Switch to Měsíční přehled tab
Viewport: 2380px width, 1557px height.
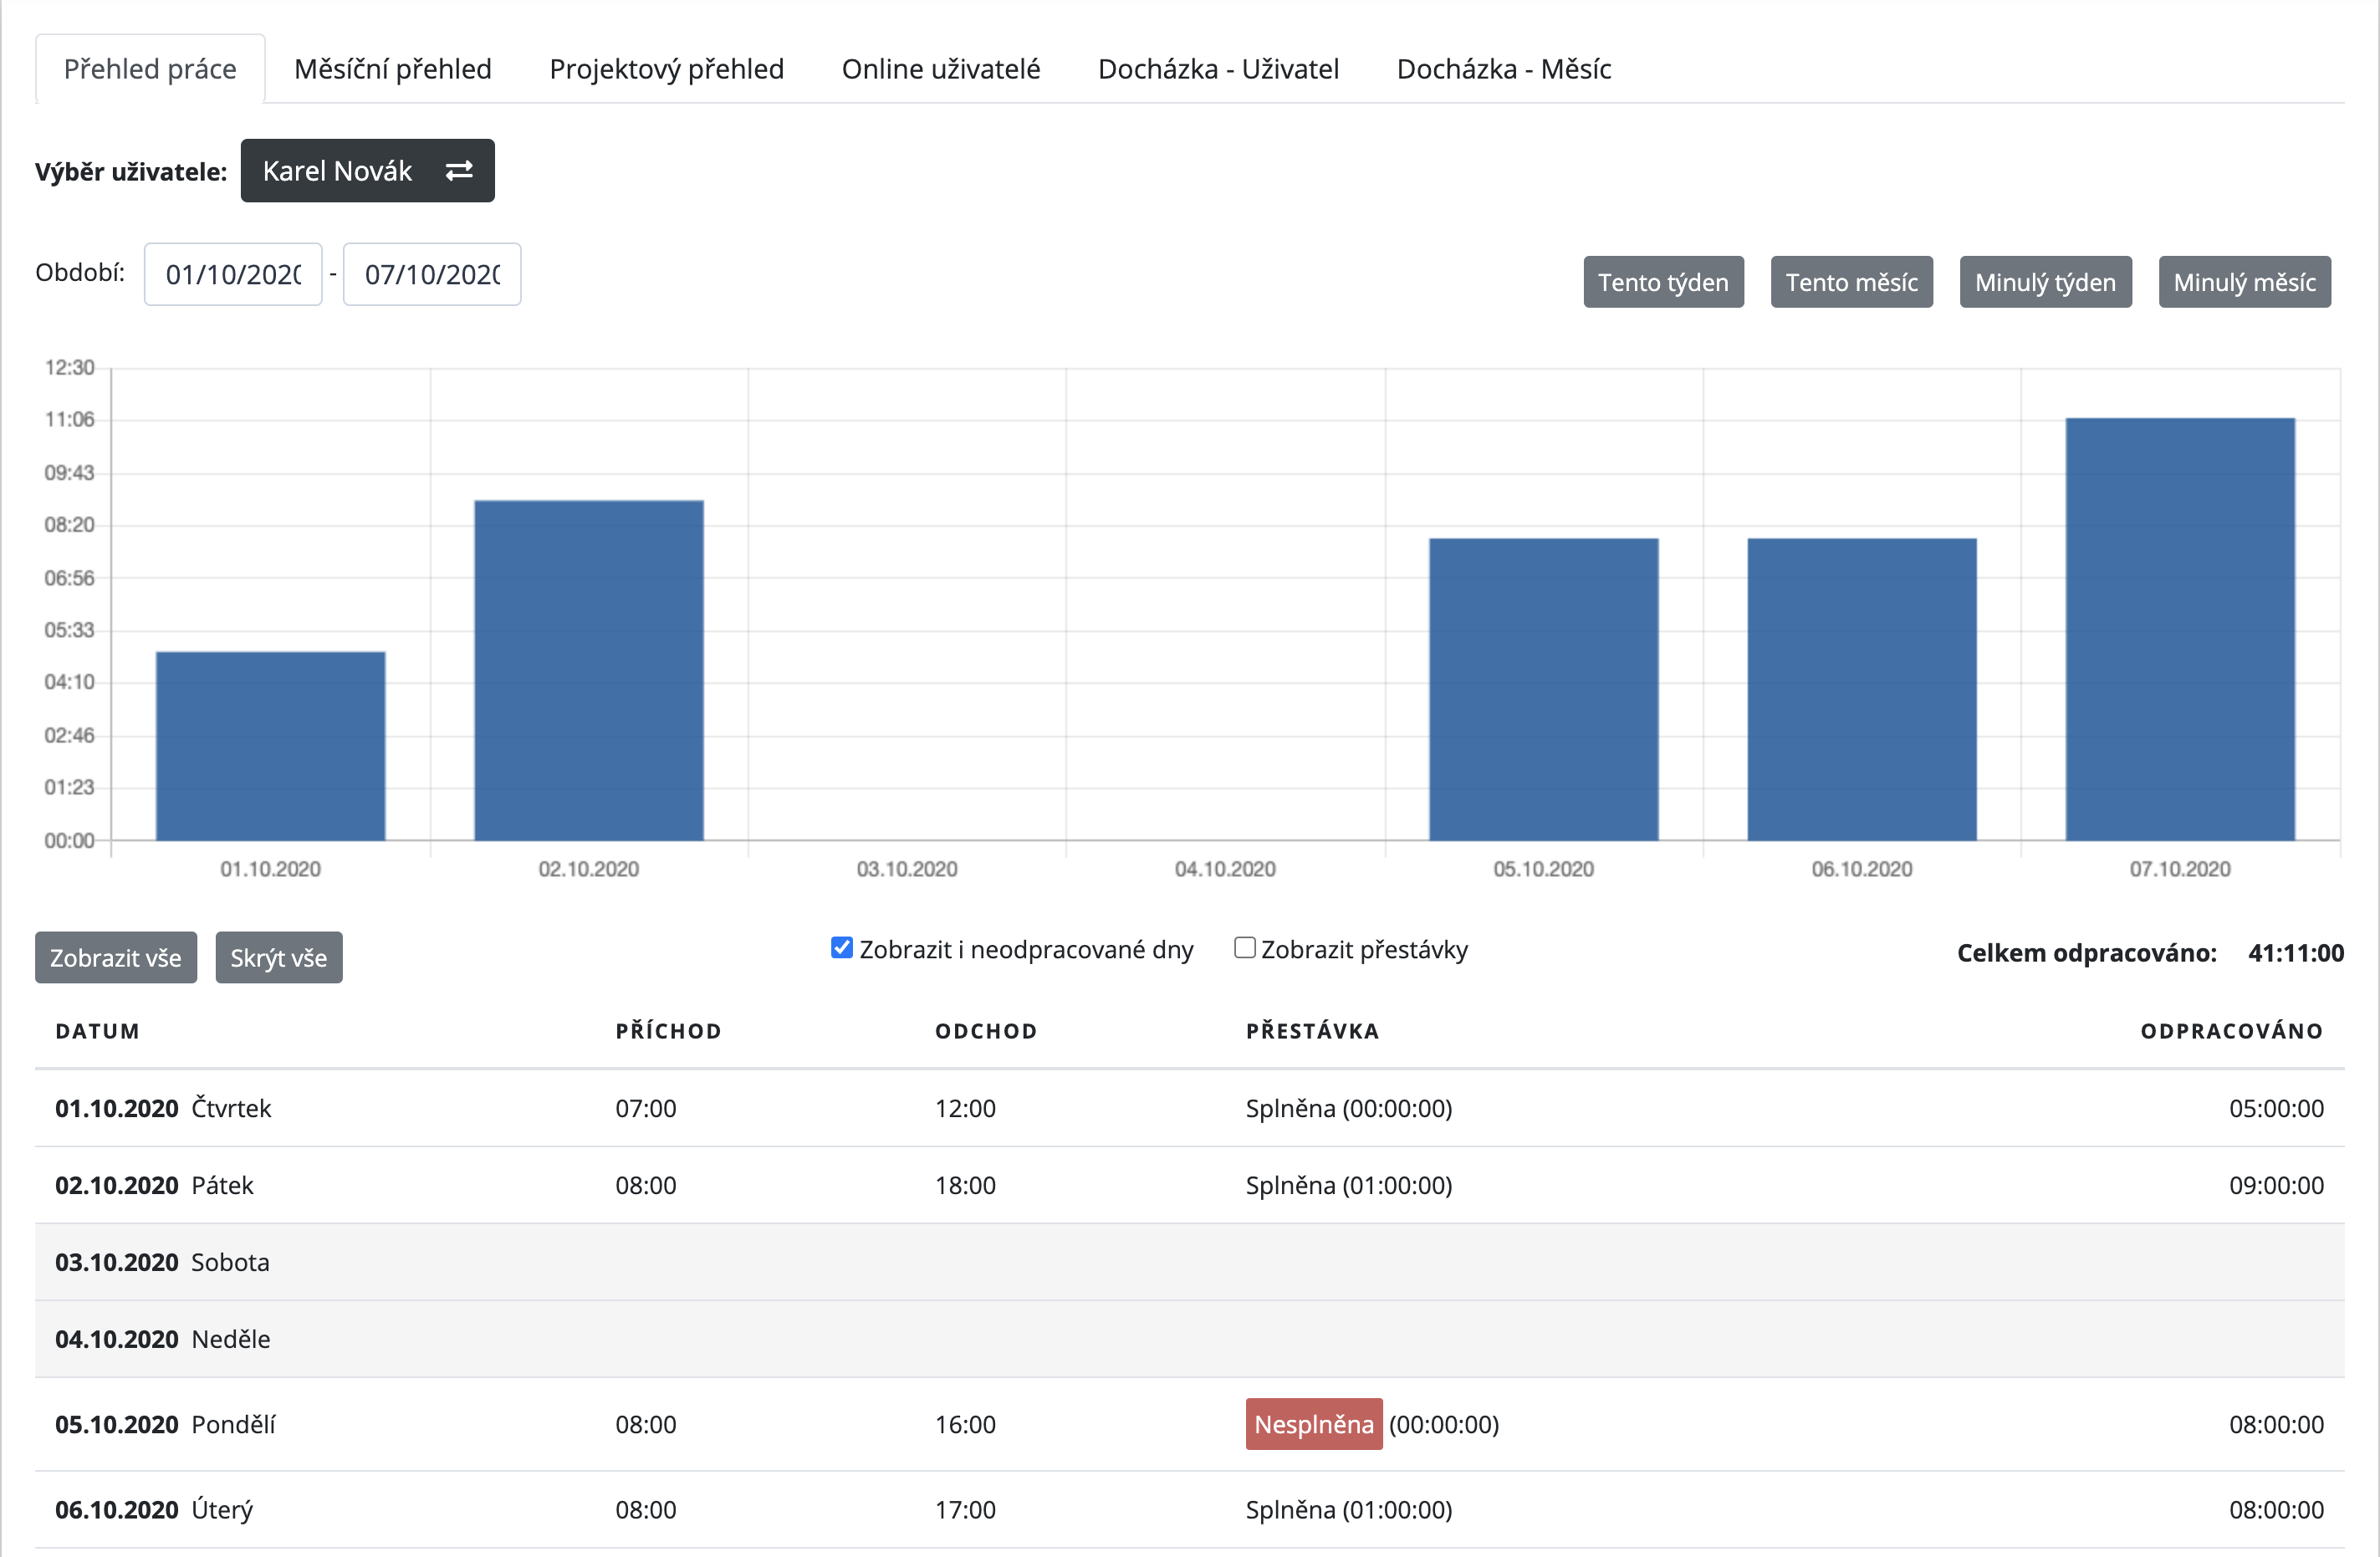pyautogui.click(x=392, y=69)
